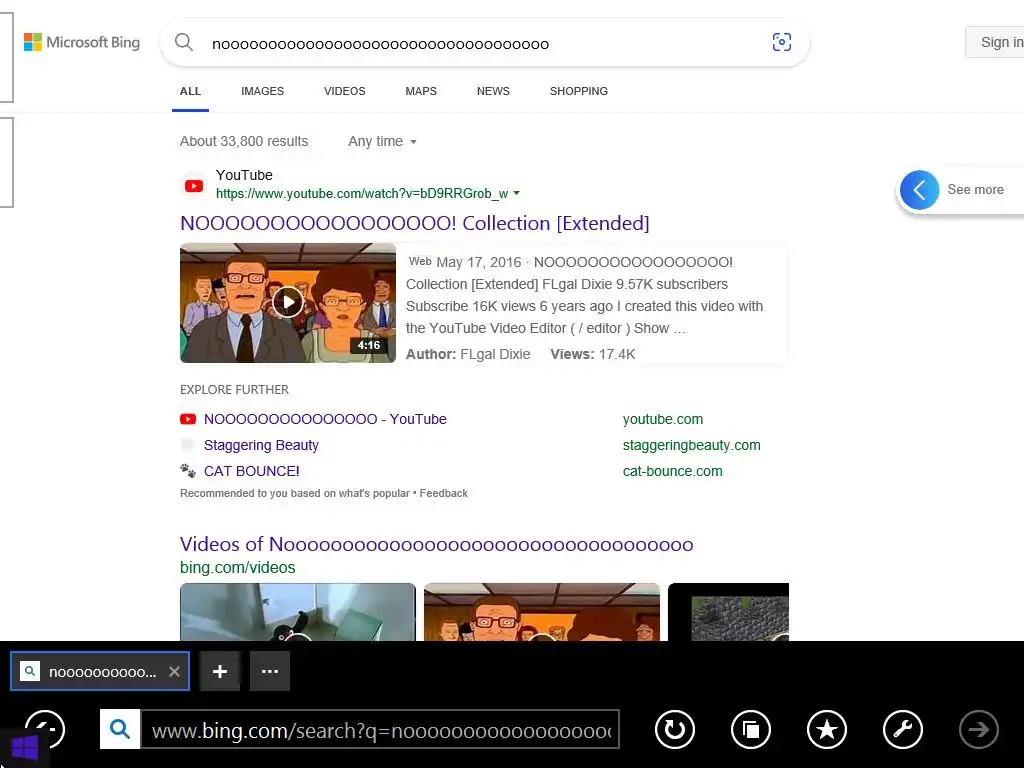This screenshot has height=768, width=1024.
Task: Click the address bar search icon
Action: click(120, 729)
